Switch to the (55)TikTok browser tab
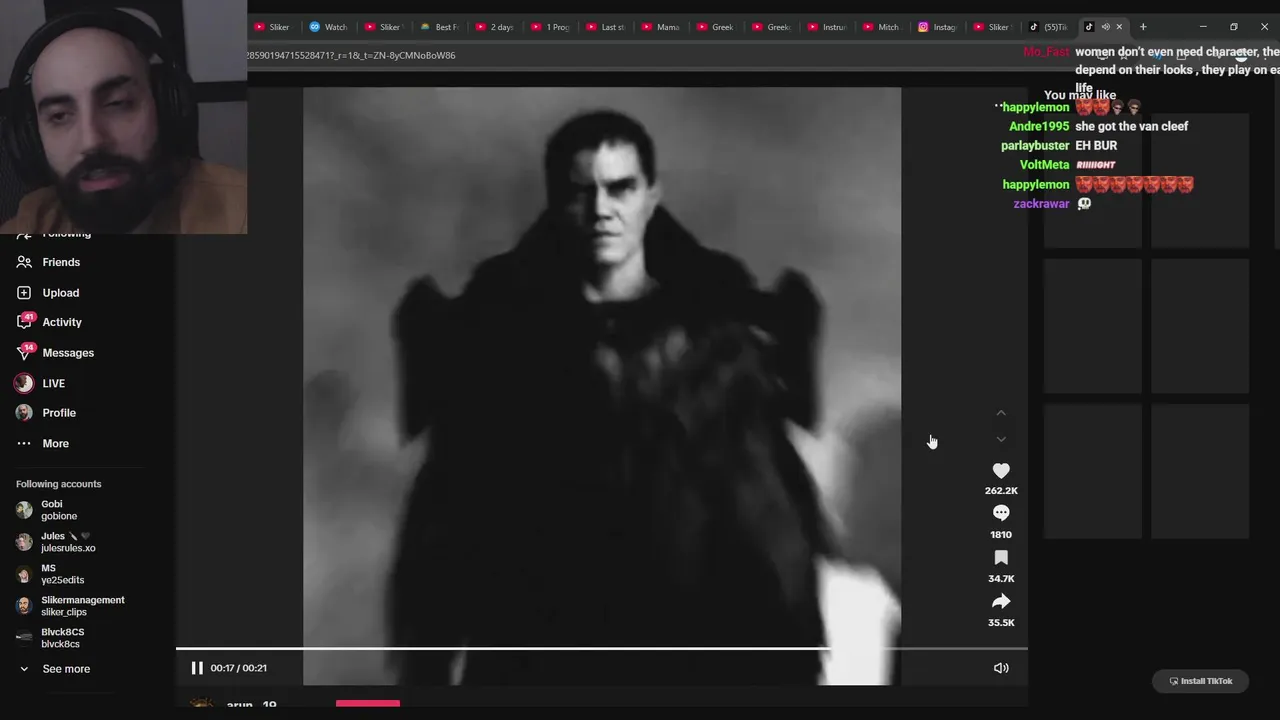This screenshot has width=1280, height=720. (x=1048, y=27)
